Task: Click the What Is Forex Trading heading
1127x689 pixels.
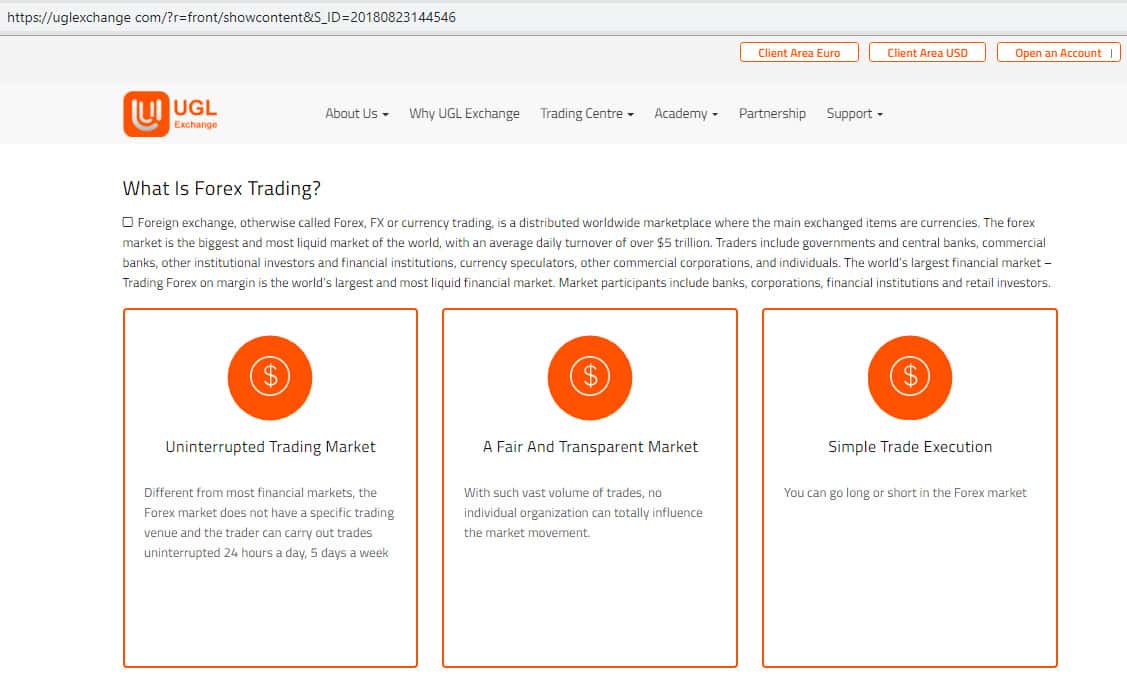Action: pos(221,188)
